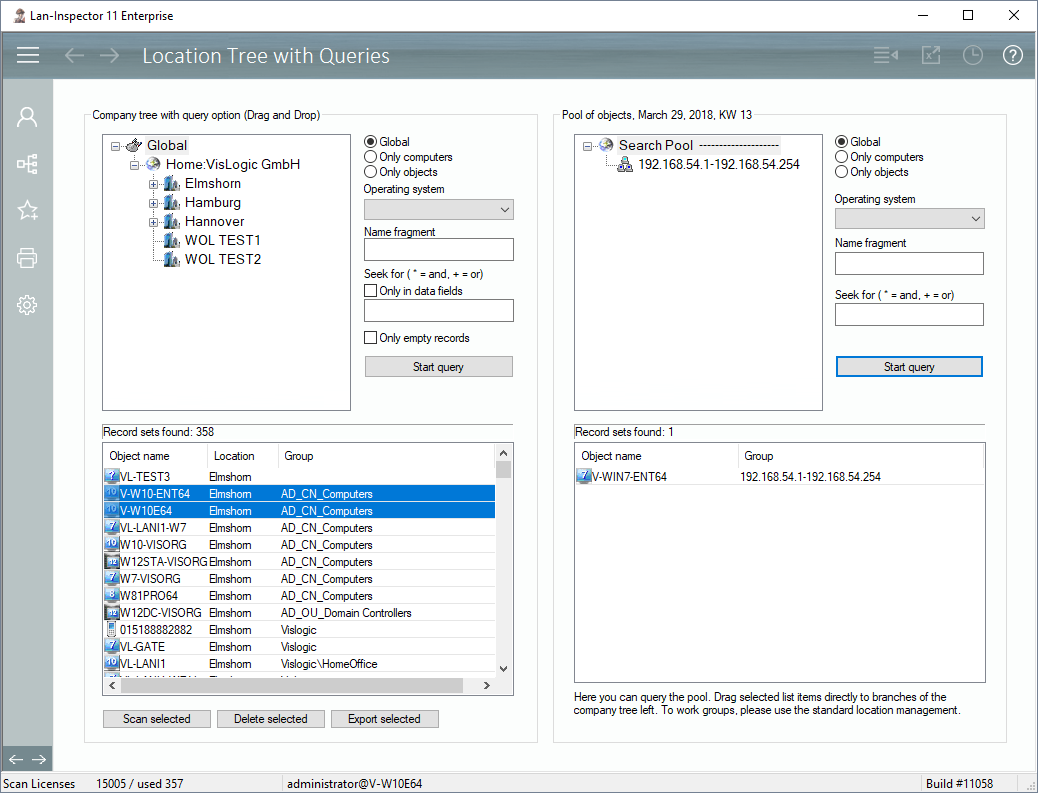Click the printer sidebar icon
Viewport: 1038px width, 793px height.
27,259
